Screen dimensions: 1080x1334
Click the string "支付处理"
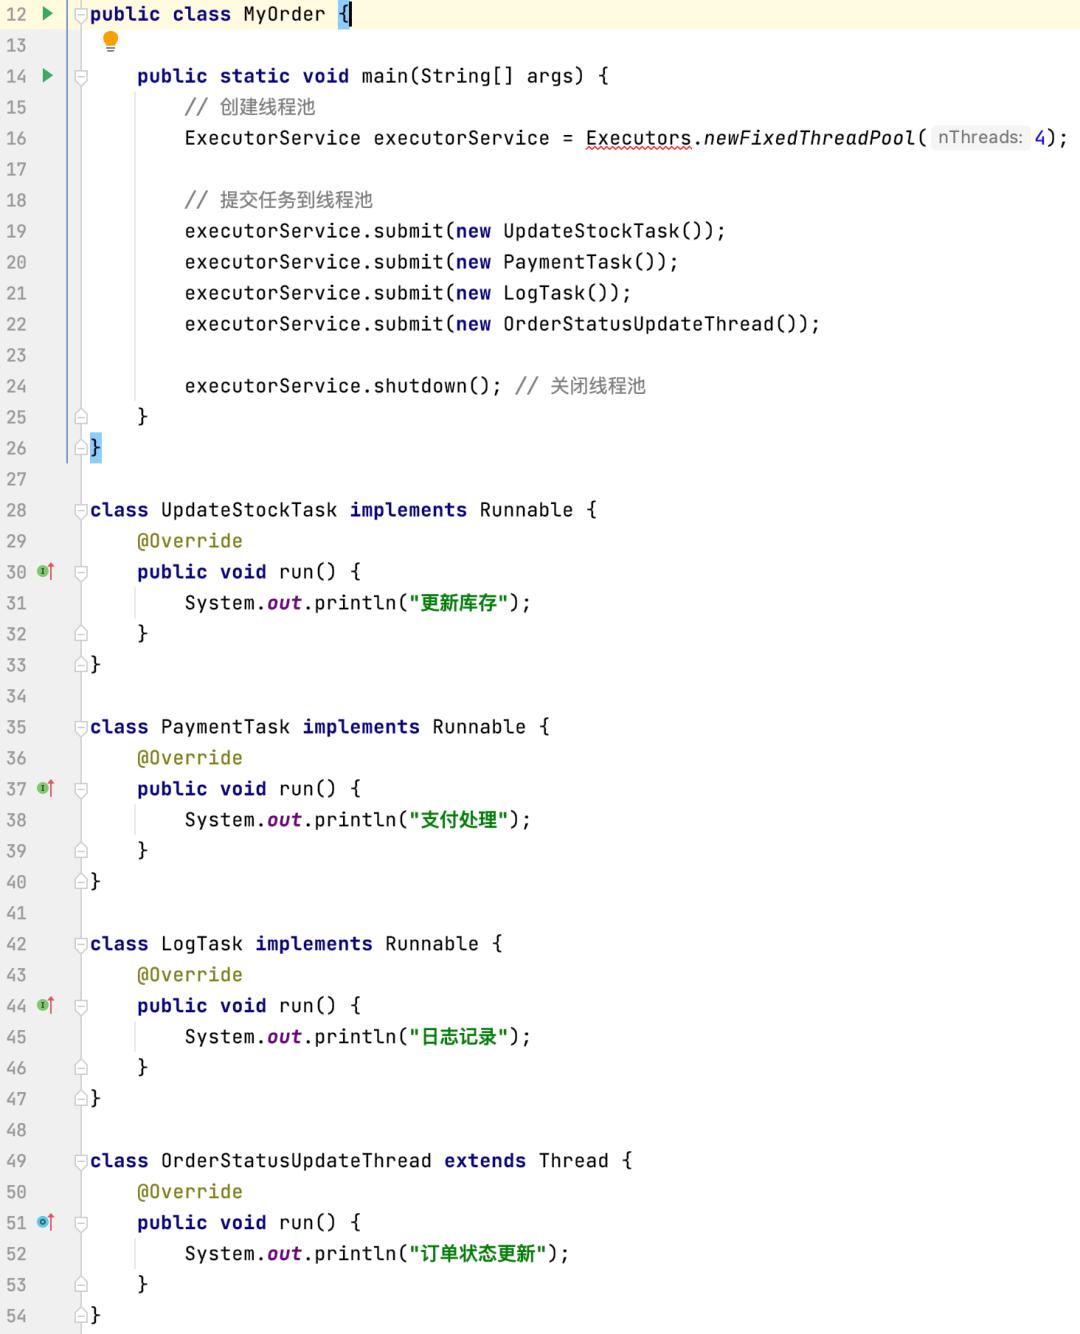459,820
